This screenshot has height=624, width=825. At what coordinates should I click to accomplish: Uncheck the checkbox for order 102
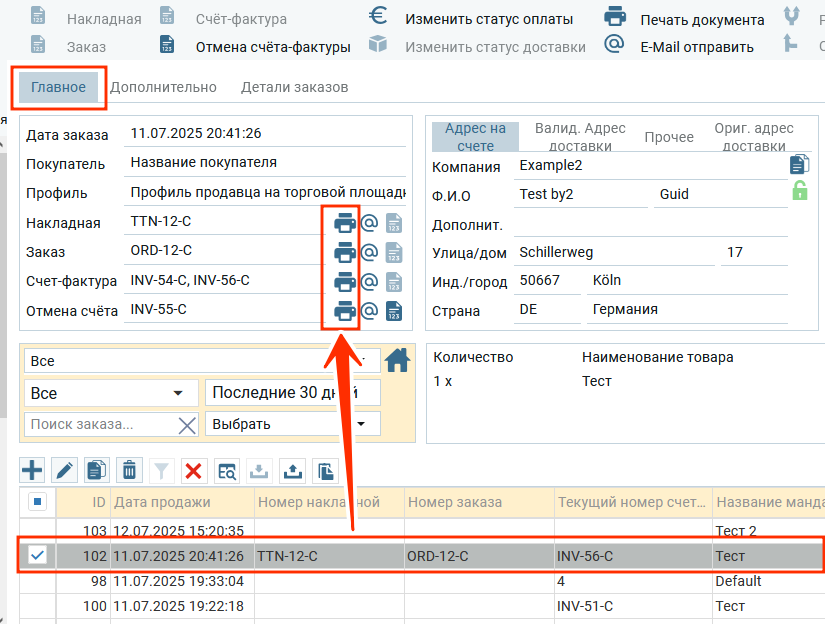(37, 556)
